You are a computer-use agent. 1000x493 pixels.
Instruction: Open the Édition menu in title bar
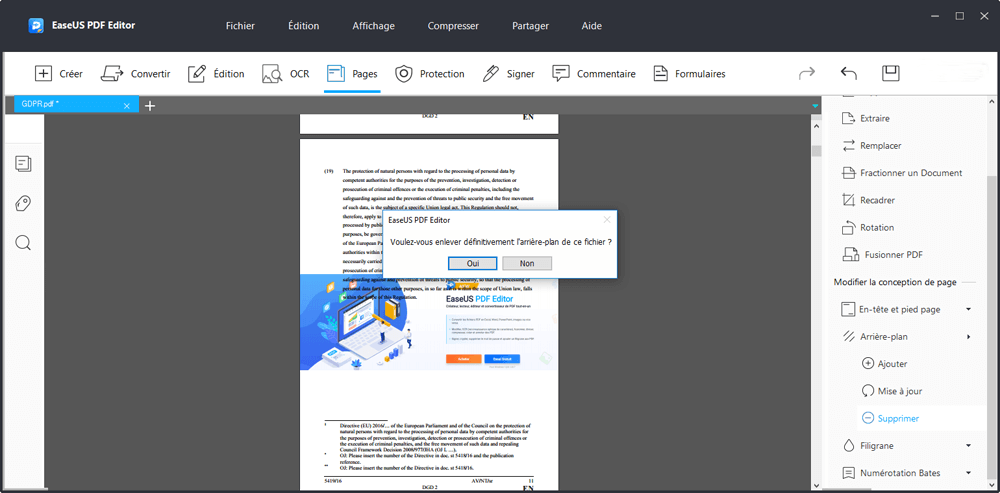304,26
